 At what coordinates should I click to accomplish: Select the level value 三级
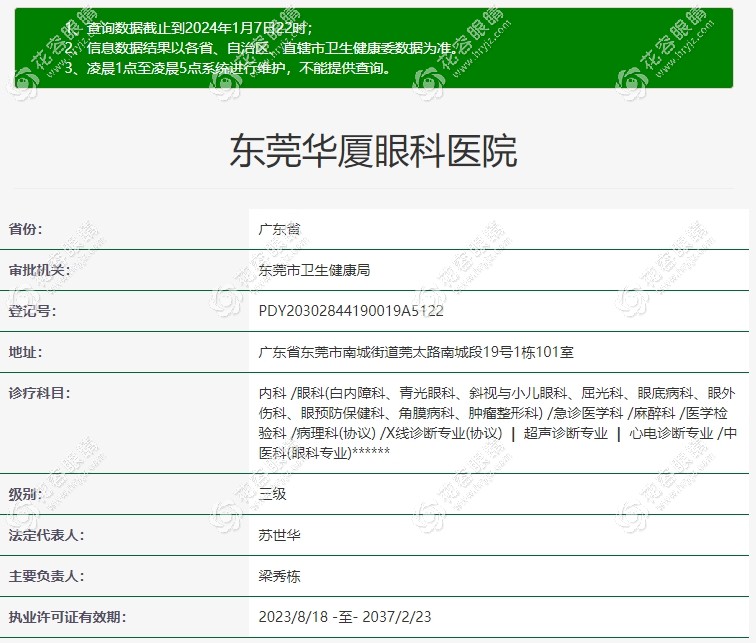[x=272, y=494]
